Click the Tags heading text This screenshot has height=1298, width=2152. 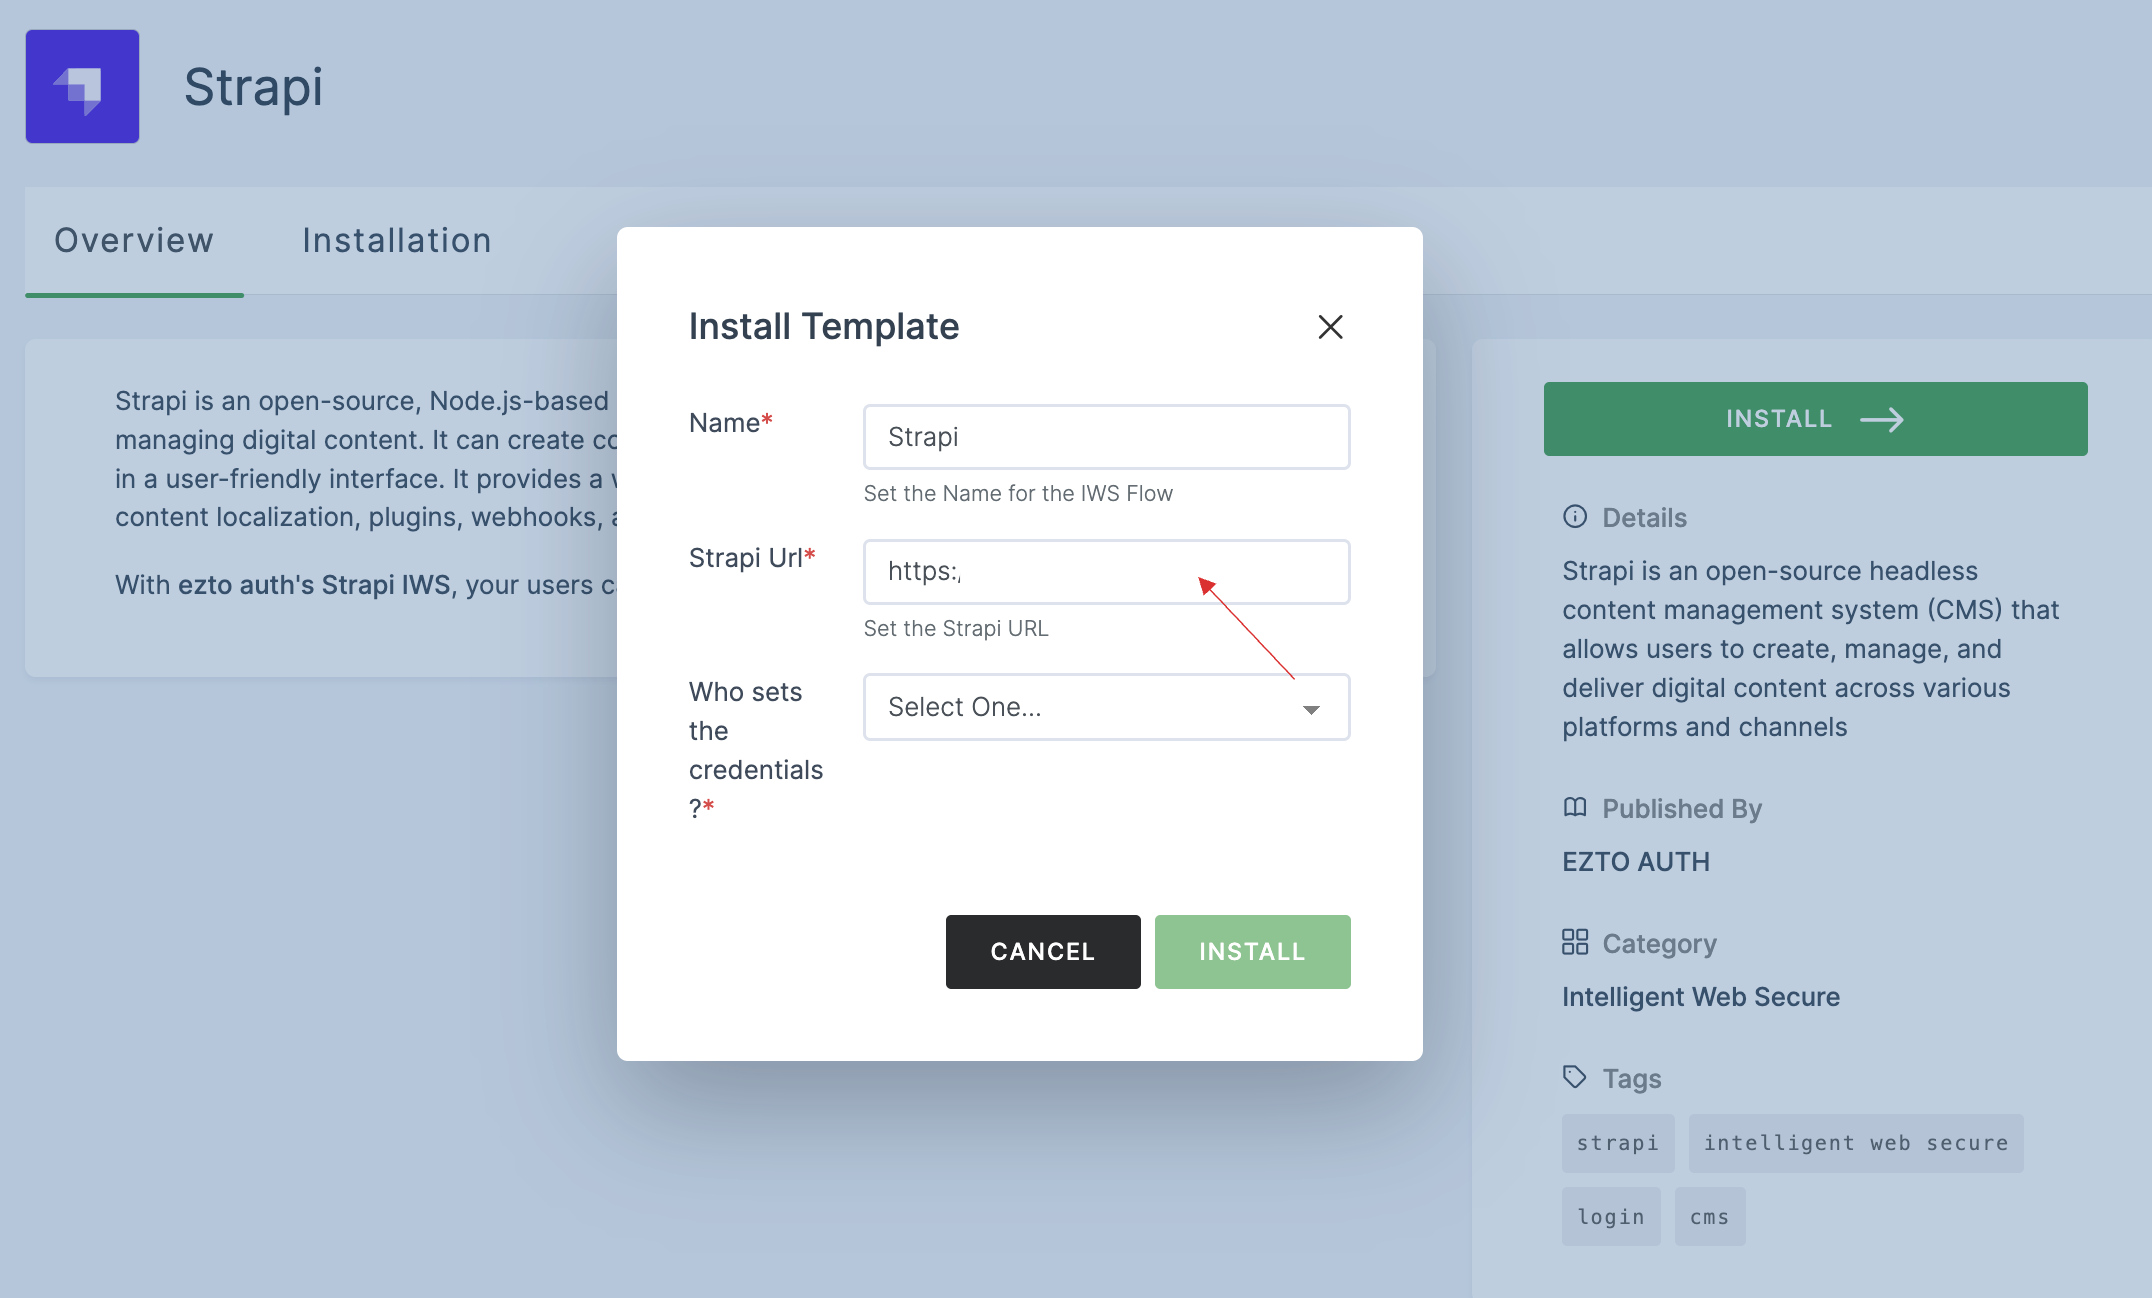click(x=1632, y=1079)
